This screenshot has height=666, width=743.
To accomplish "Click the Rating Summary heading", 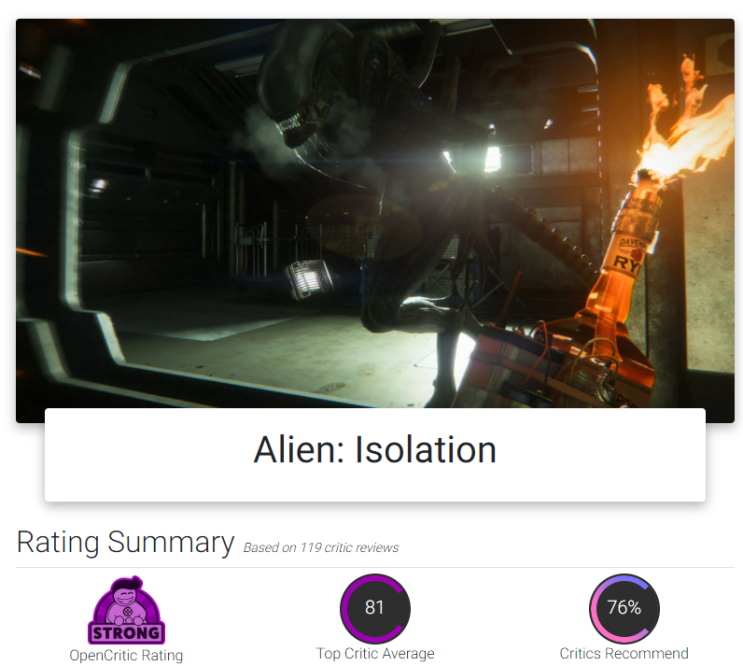I will coord(126,542).
